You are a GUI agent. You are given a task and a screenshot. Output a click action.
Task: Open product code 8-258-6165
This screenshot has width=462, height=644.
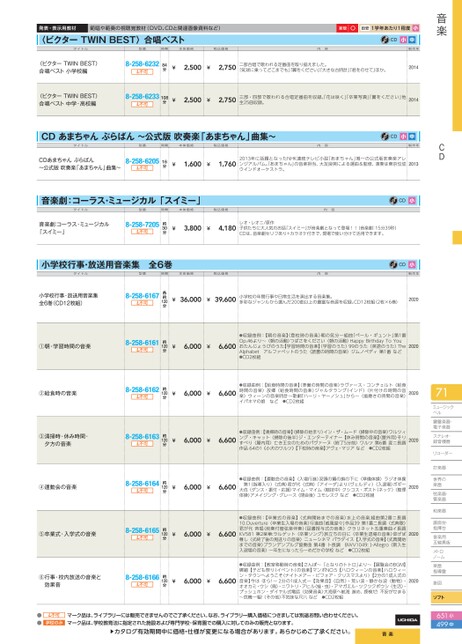[x=142, y=530]
